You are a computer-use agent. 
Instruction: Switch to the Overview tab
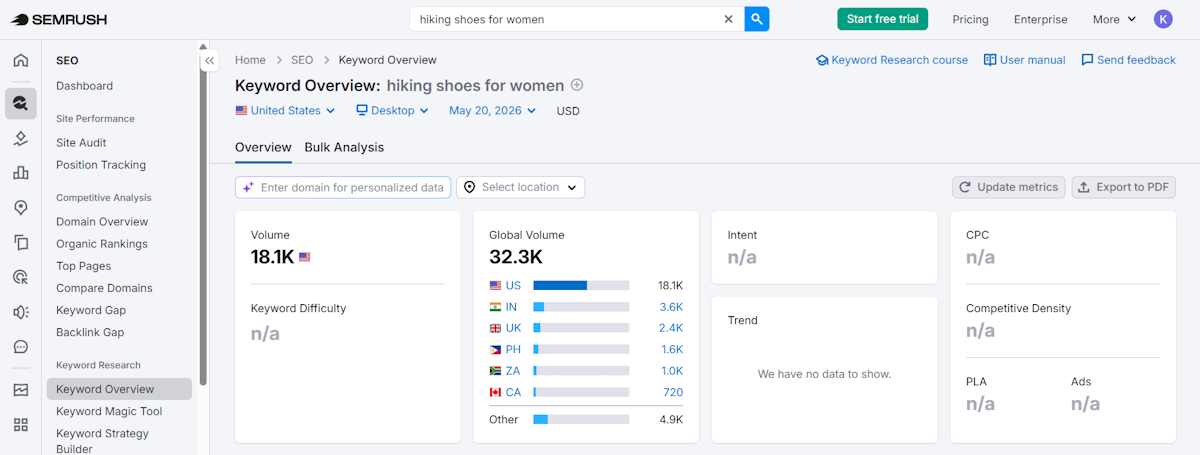click(263, 147)
